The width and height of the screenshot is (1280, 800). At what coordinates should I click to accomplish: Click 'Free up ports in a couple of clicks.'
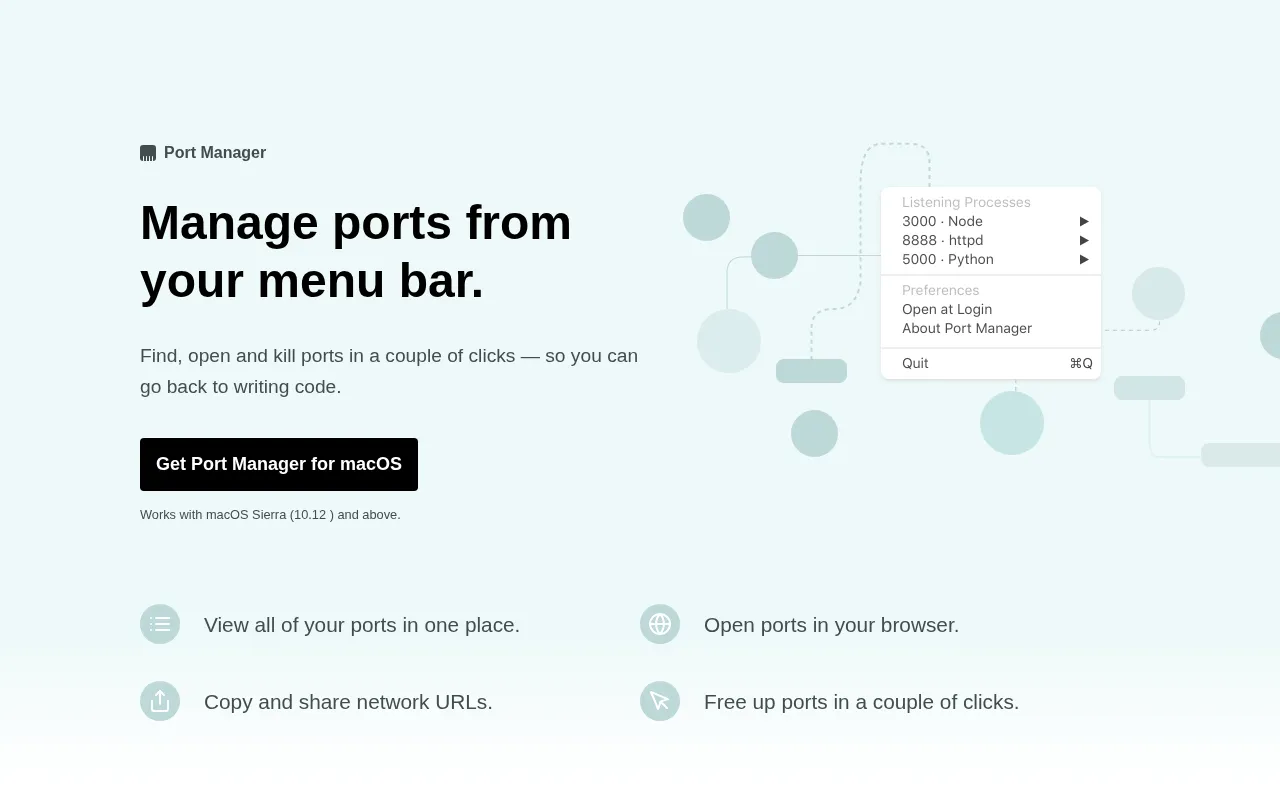[861, 702]
